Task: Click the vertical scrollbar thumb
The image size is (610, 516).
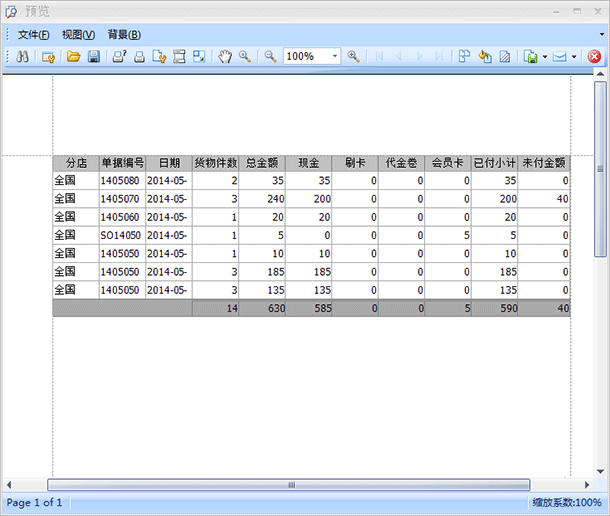Action: tap(600, 169)
